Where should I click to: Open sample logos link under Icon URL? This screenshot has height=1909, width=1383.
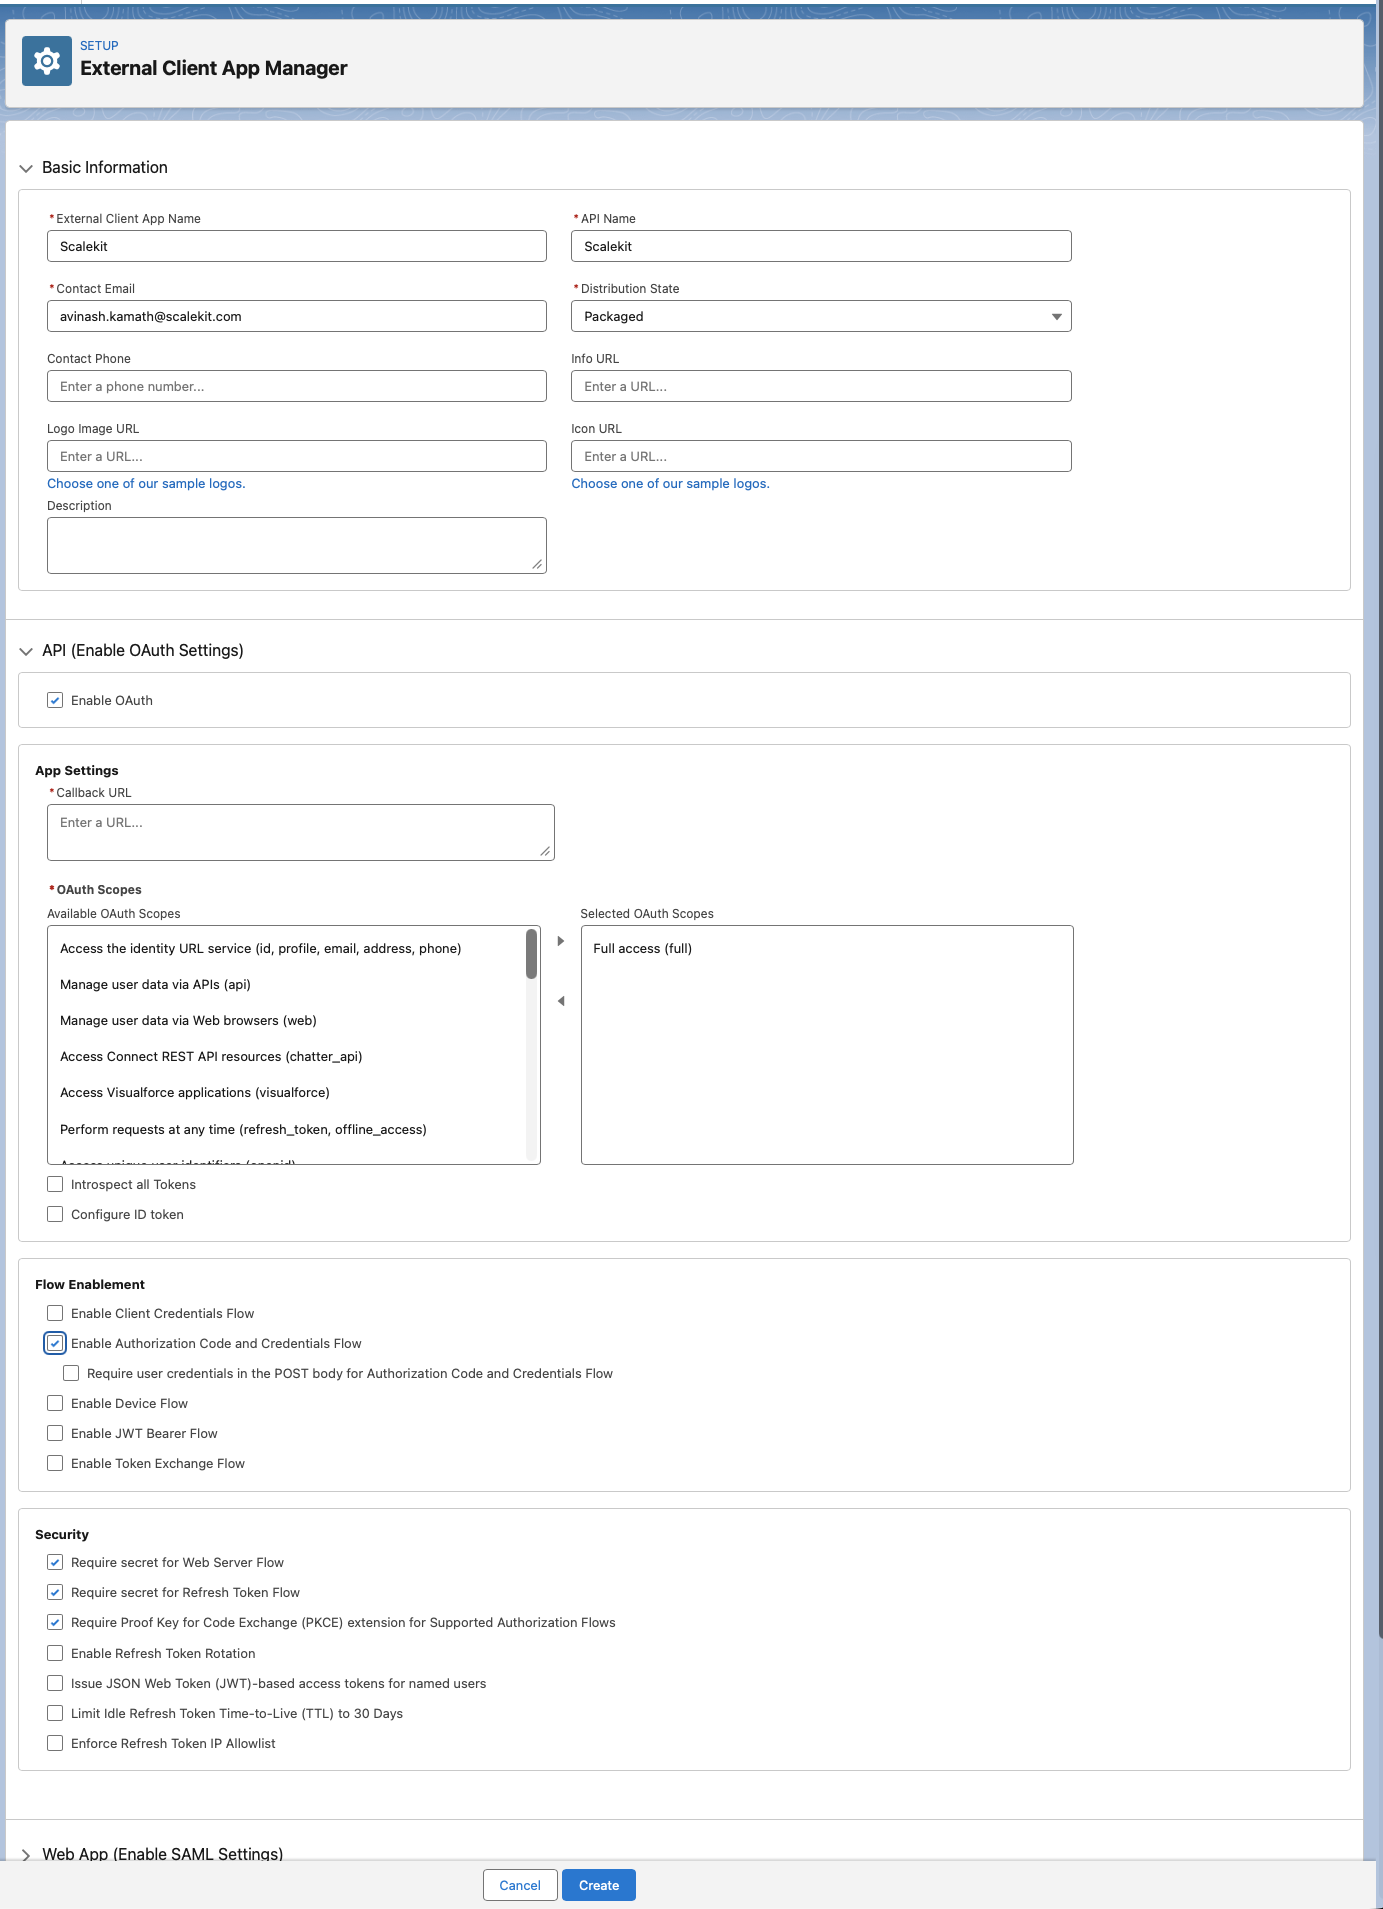click(670, 483)
